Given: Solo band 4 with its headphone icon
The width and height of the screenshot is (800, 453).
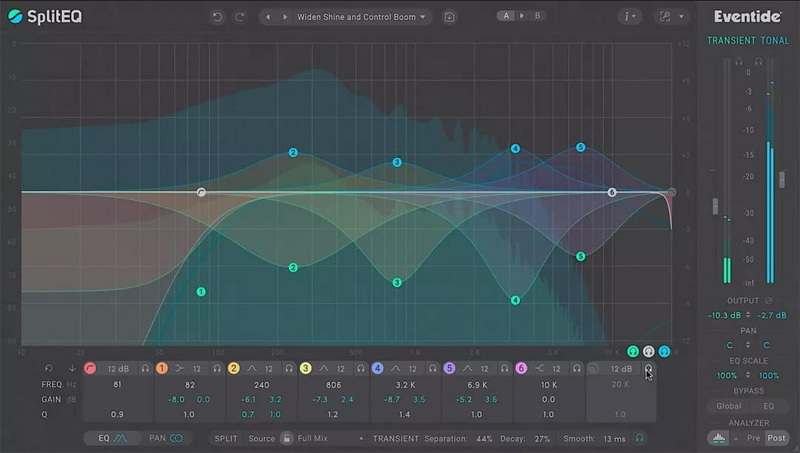Looking at the screenshot, I should 433,368.
